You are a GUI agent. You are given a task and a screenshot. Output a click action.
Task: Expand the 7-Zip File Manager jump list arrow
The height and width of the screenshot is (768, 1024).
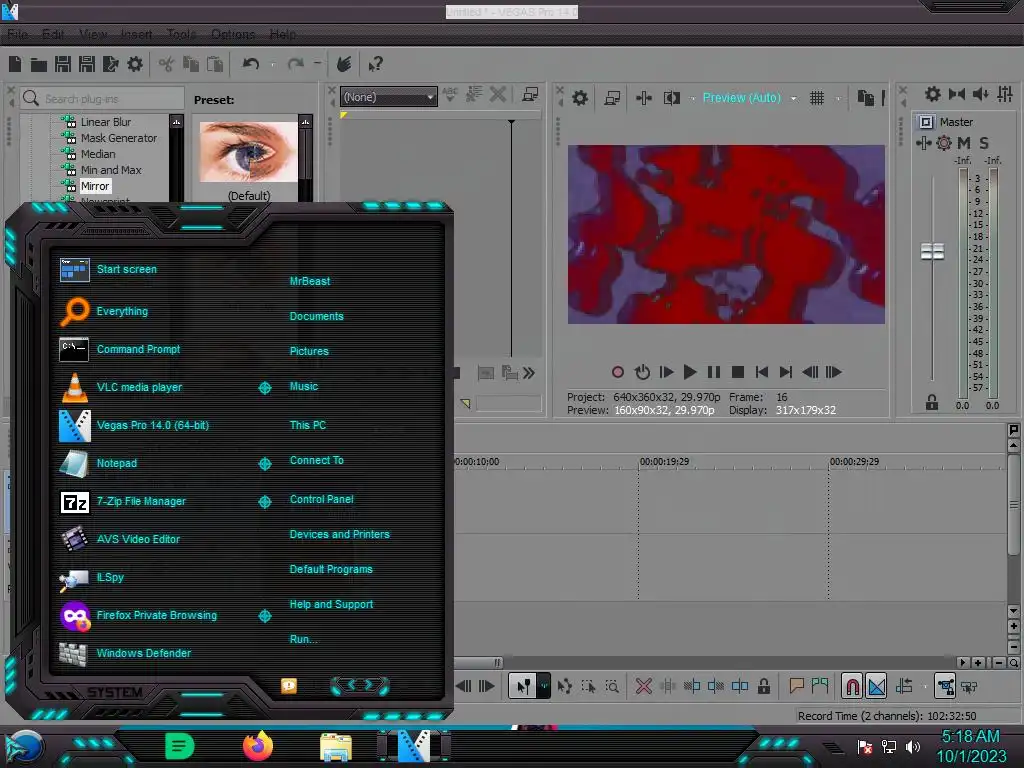point(265,502)
